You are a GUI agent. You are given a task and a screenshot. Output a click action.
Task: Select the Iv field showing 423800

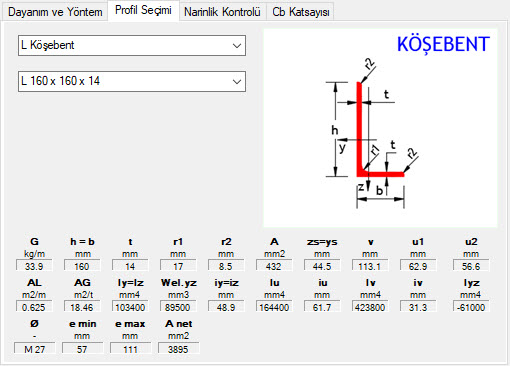tap(370, 307)
